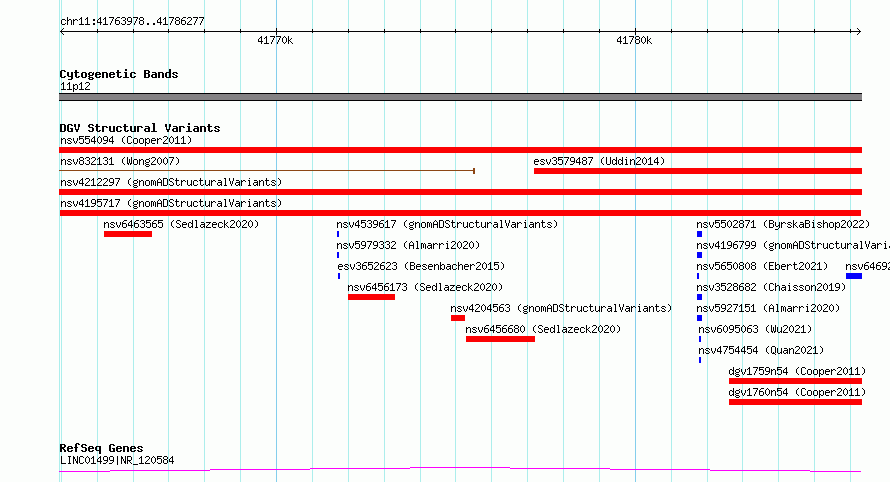Image resolution: width=890 pixels, height=482 pixels.
Task: Select the thin brown nsv832131 variant line
Action: [x=267, y=170]
